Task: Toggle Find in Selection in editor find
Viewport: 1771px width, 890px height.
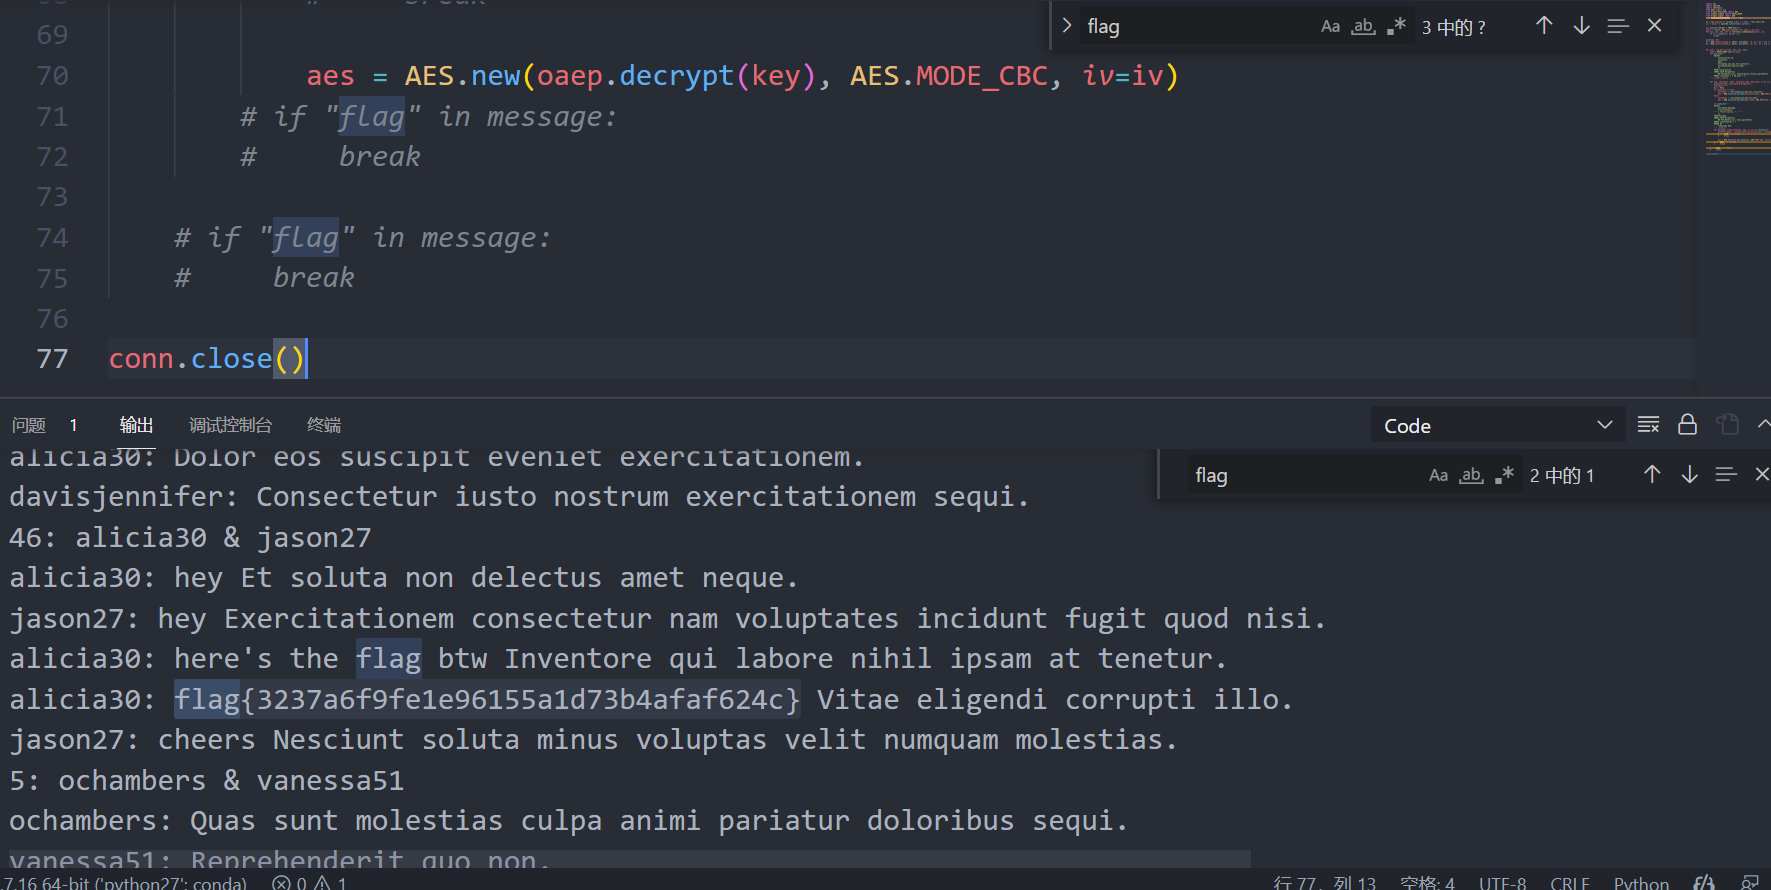Action: (x=1618, y=26)
